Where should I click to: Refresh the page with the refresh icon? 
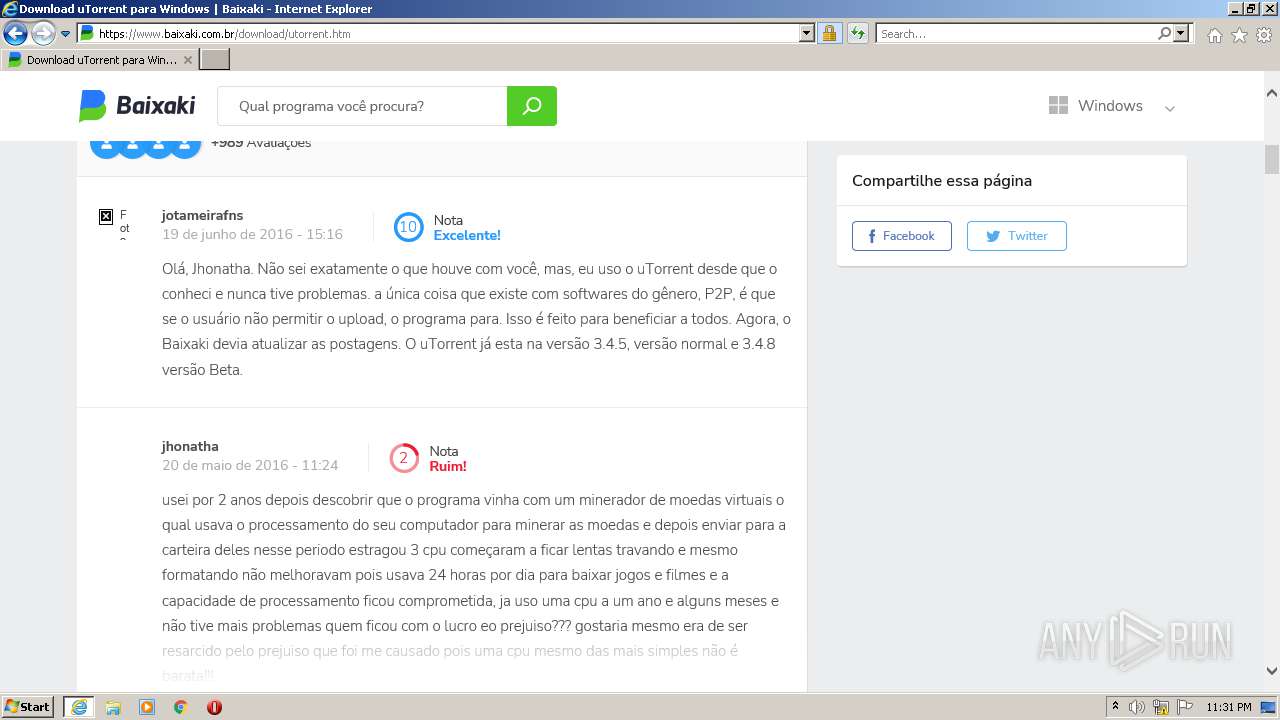tap(857, 34)
